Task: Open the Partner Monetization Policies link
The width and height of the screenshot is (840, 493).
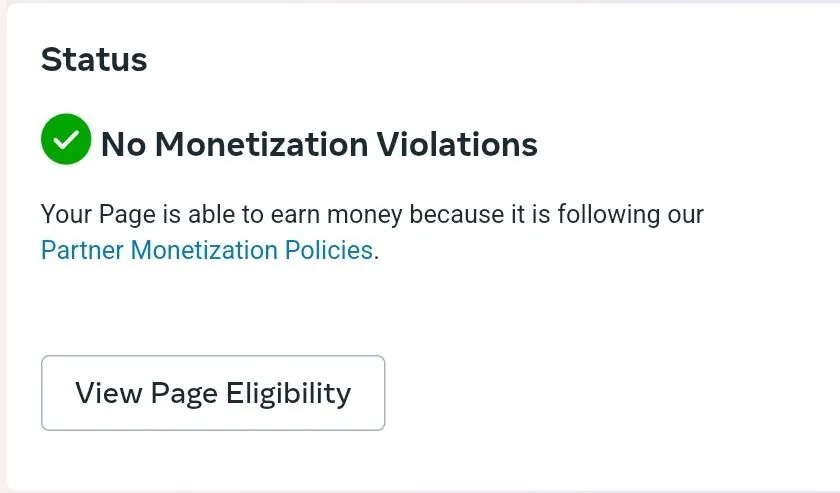Action: [x=206, y=249]
